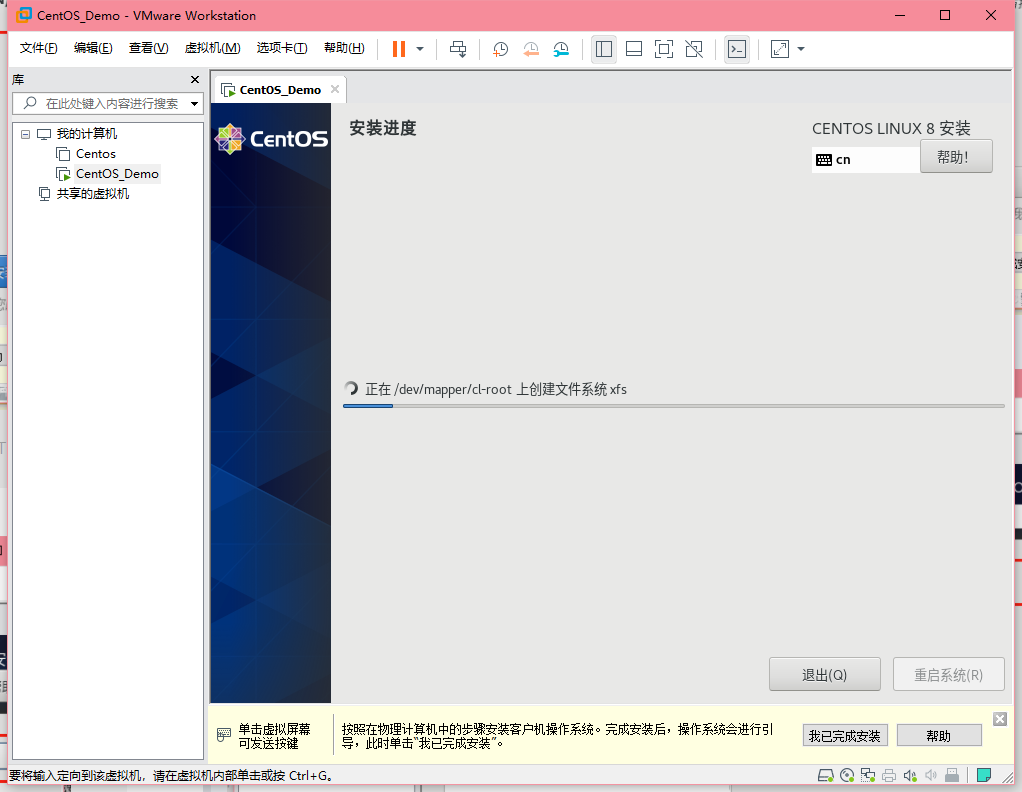Switch to Unity mode icon

(x=694, y=49)
